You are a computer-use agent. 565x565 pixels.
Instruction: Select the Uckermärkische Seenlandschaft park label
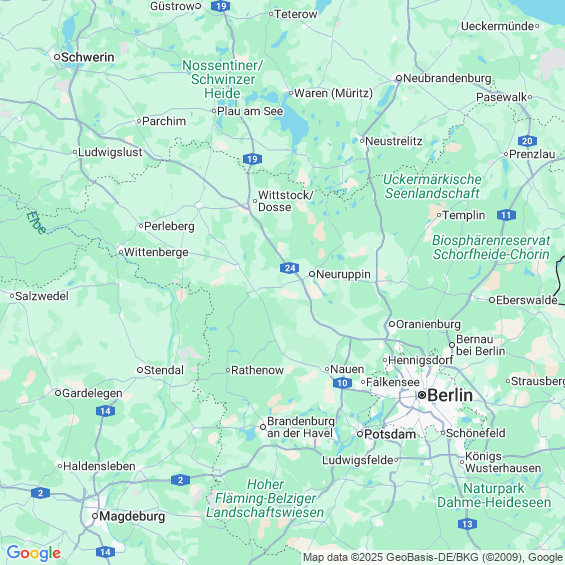432,186
